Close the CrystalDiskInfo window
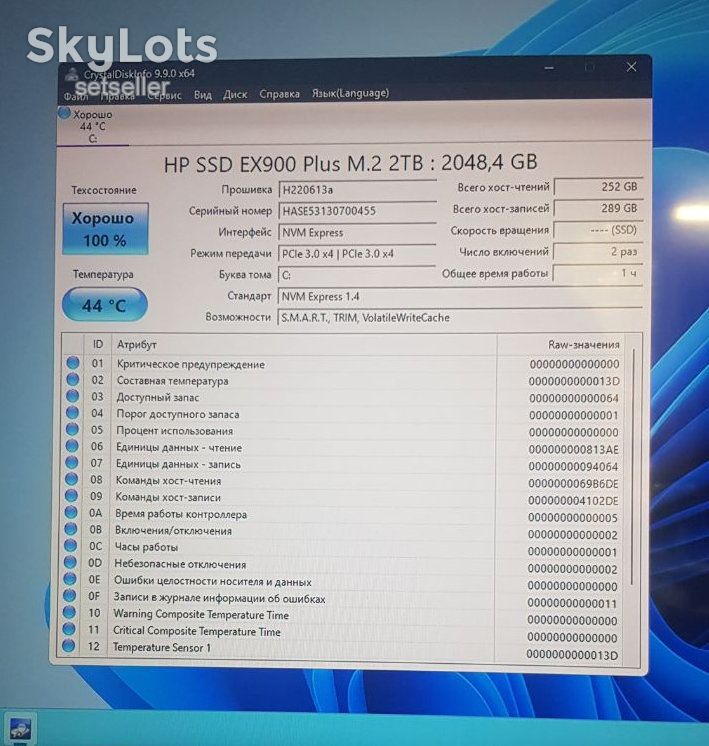 631,67
